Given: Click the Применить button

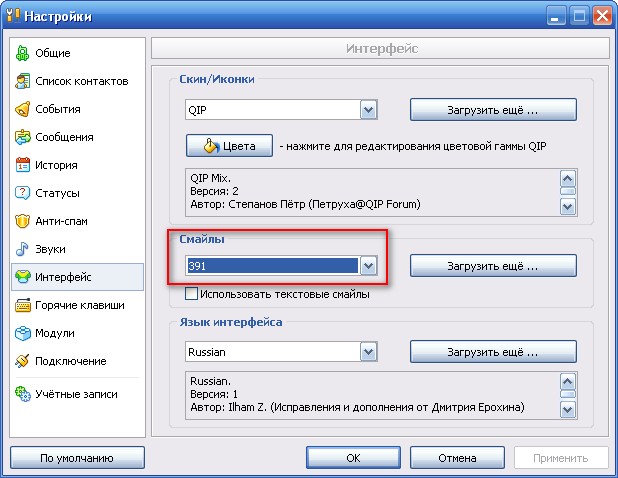Looking at the screenshot, I should tap(561, 458).
